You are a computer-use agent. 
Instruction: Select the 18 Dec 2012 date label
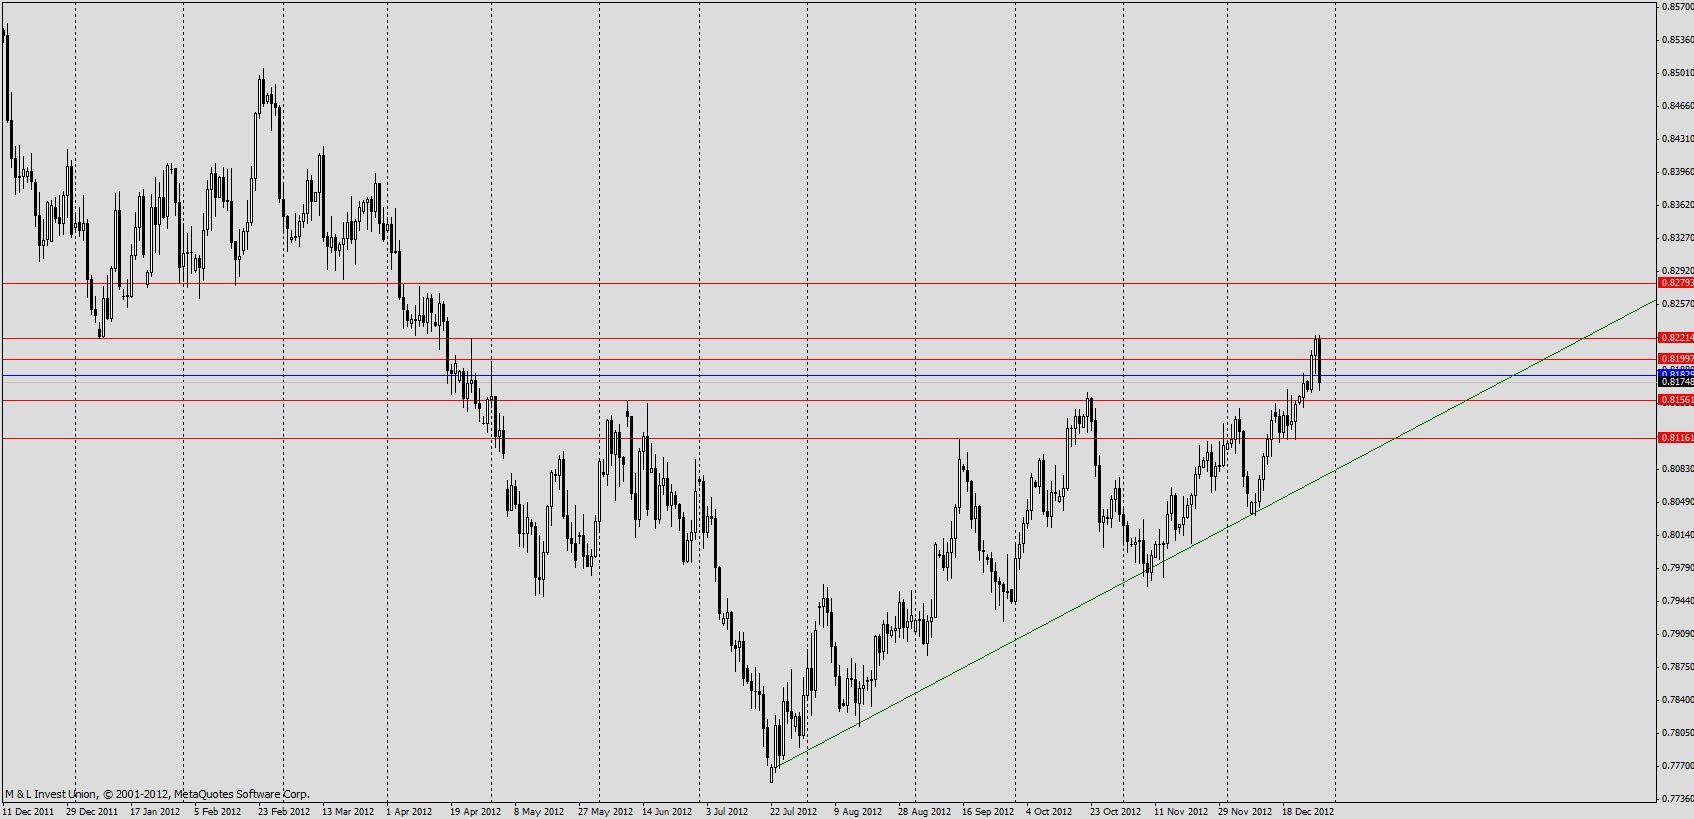click(1307, 811)
